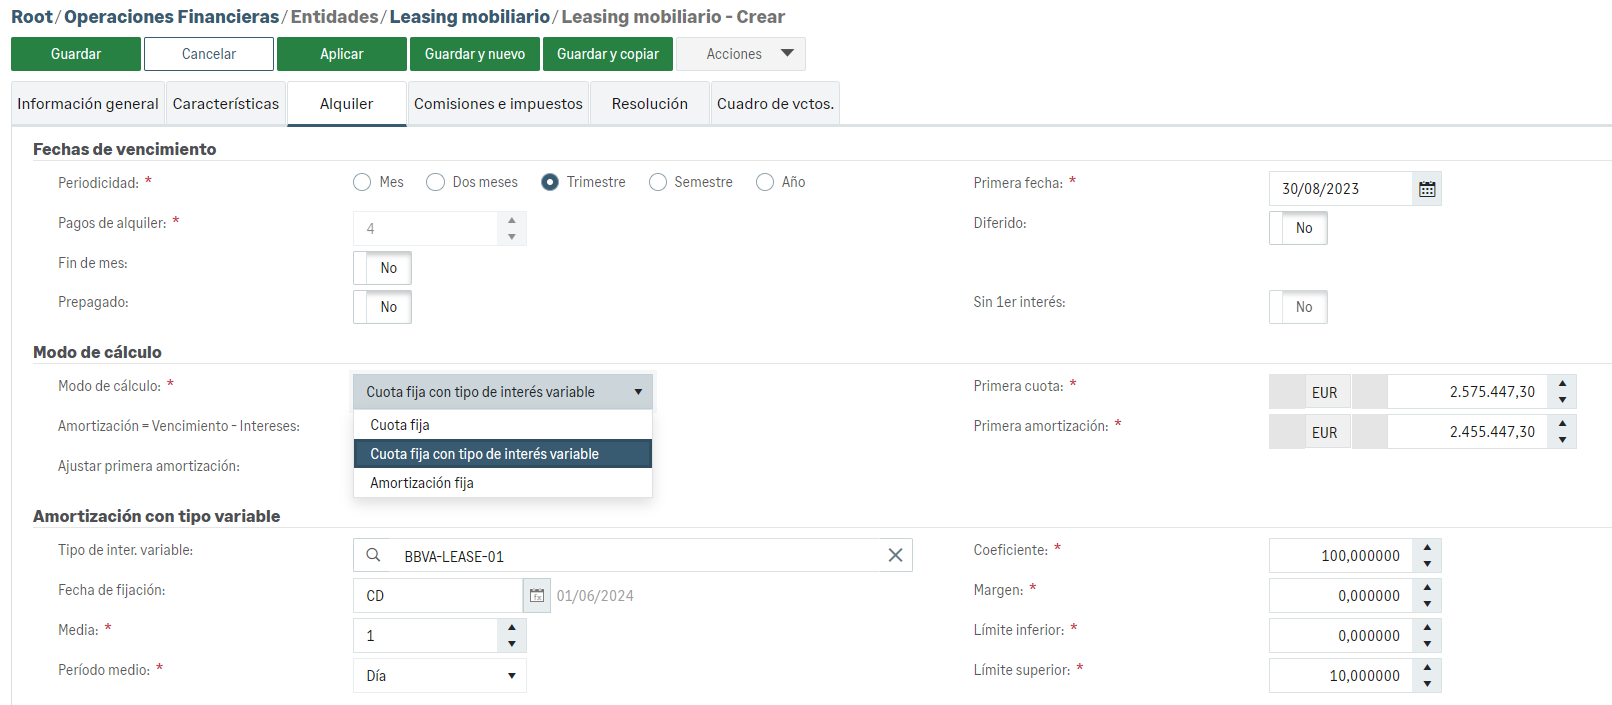Toggle the Diferido switch

pyautogui.click(x=1298, y=228)
